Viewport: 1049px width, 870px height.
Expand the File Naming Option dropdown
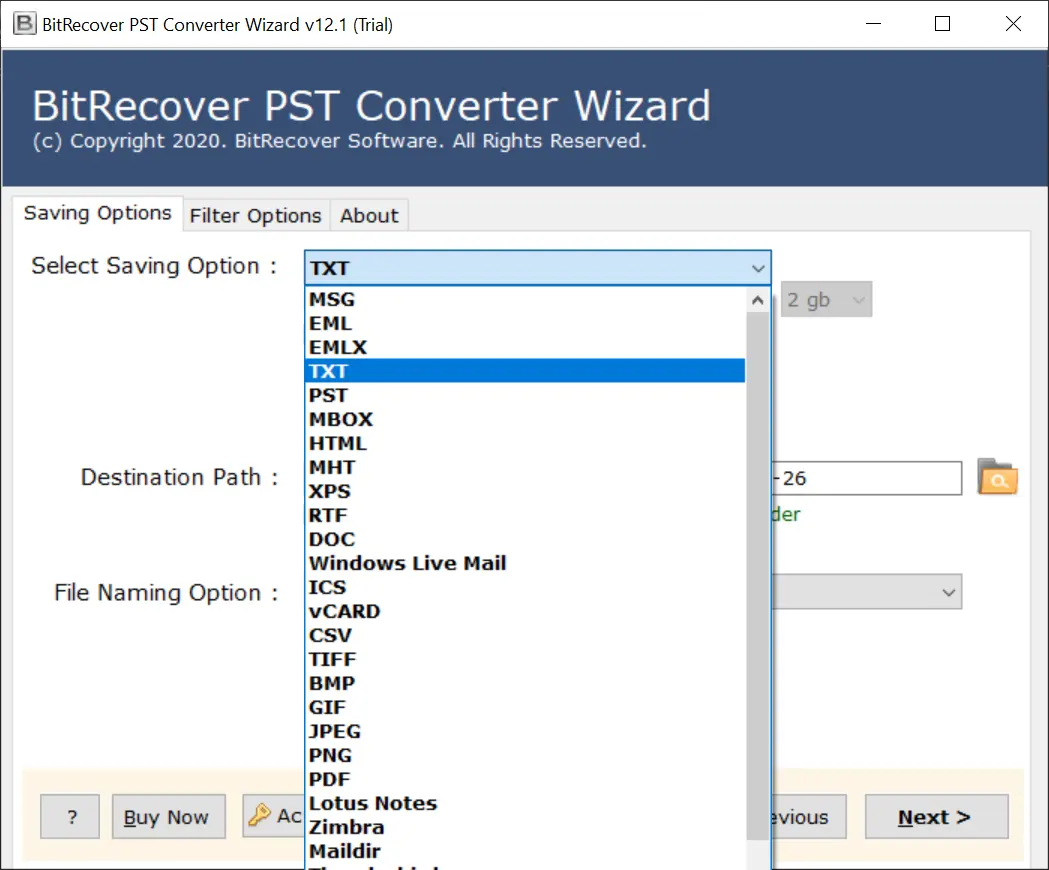pos(948,592)
